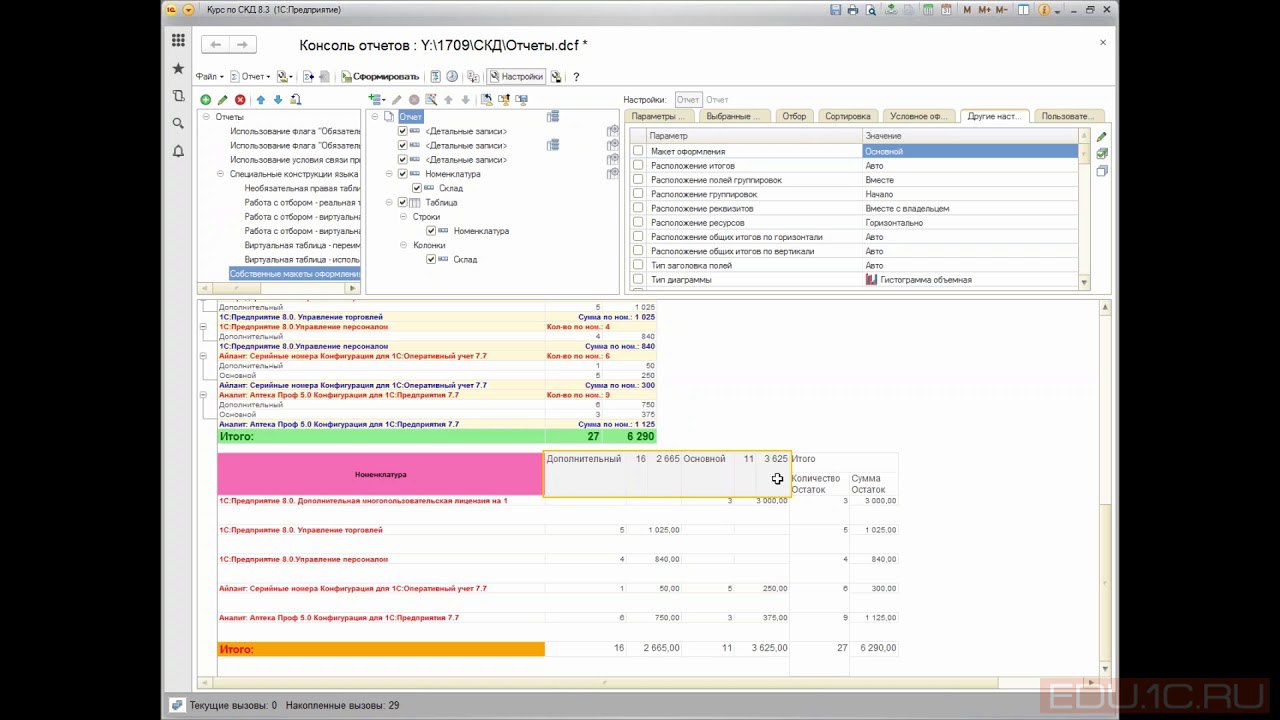Click the Гистограмма объемная value

pyautogui.click(x=970, y=280)
